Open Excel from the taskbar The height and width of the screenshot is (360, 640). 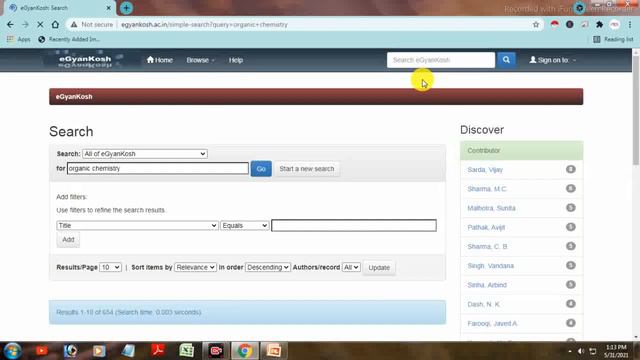[x=187, y=351]
